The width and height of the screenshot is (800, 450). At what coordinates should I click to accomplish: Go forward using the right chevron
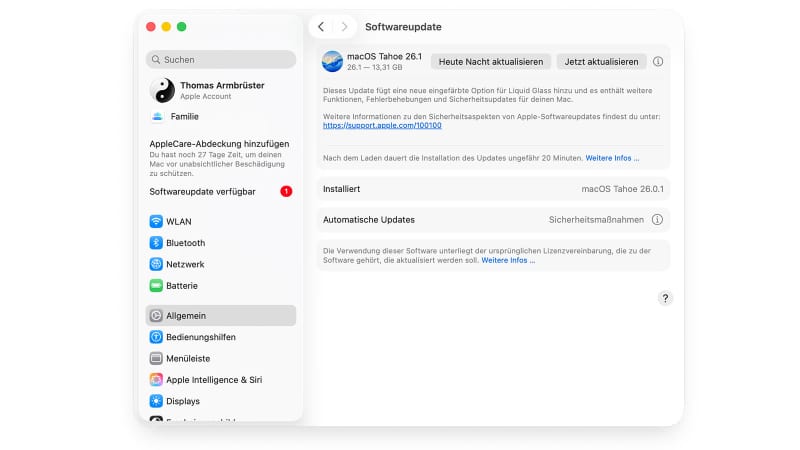pyautogui.click(x=345, y=27)
